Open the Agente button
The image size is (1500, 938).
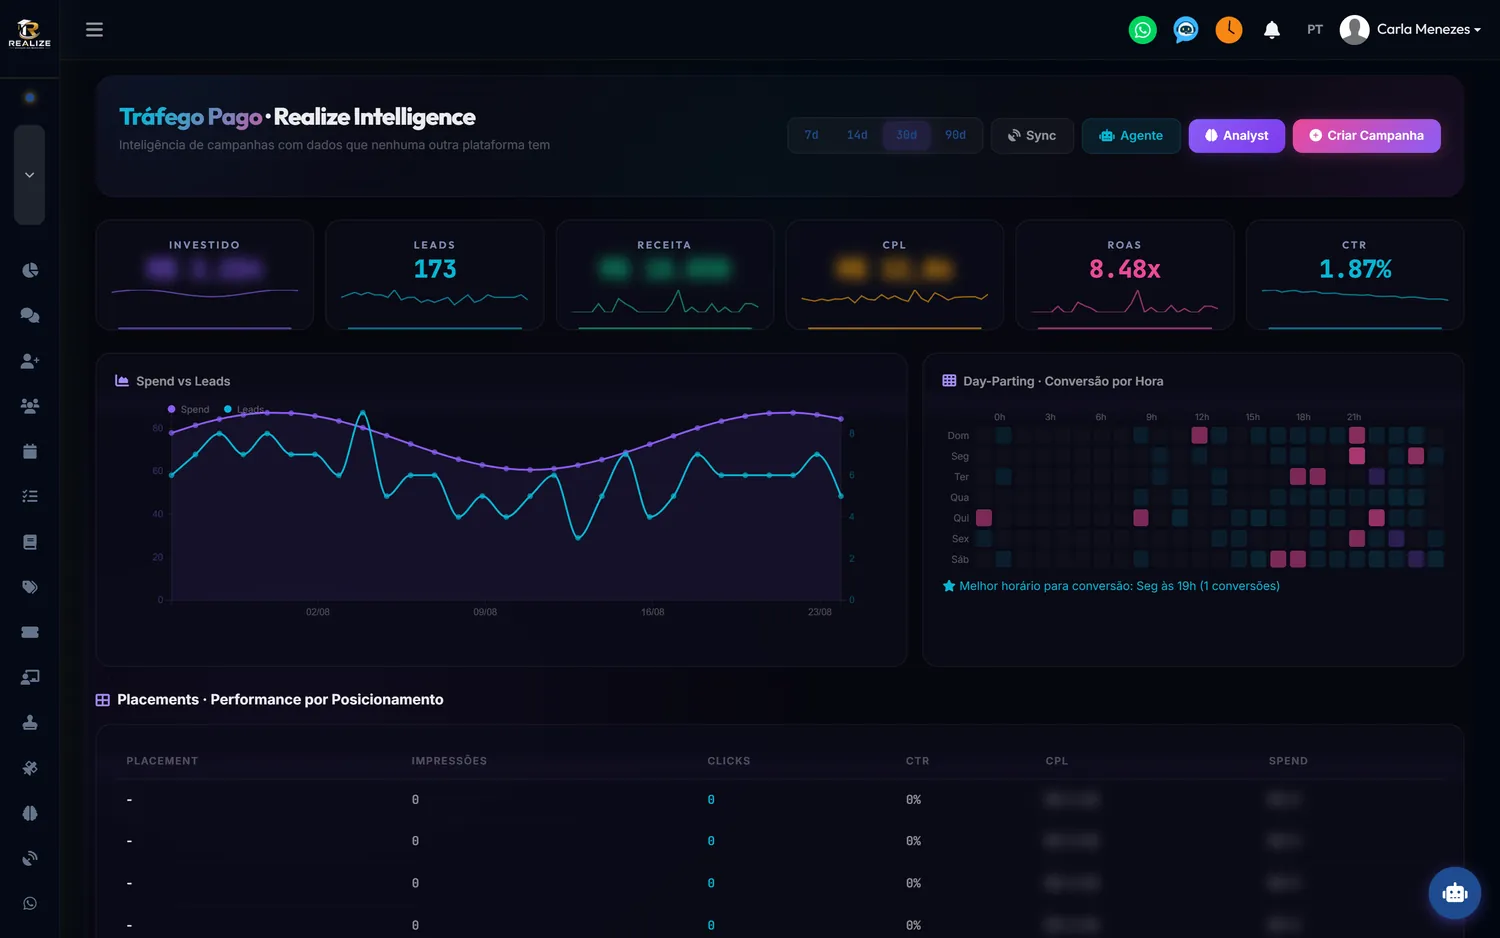pos(1131,136)
